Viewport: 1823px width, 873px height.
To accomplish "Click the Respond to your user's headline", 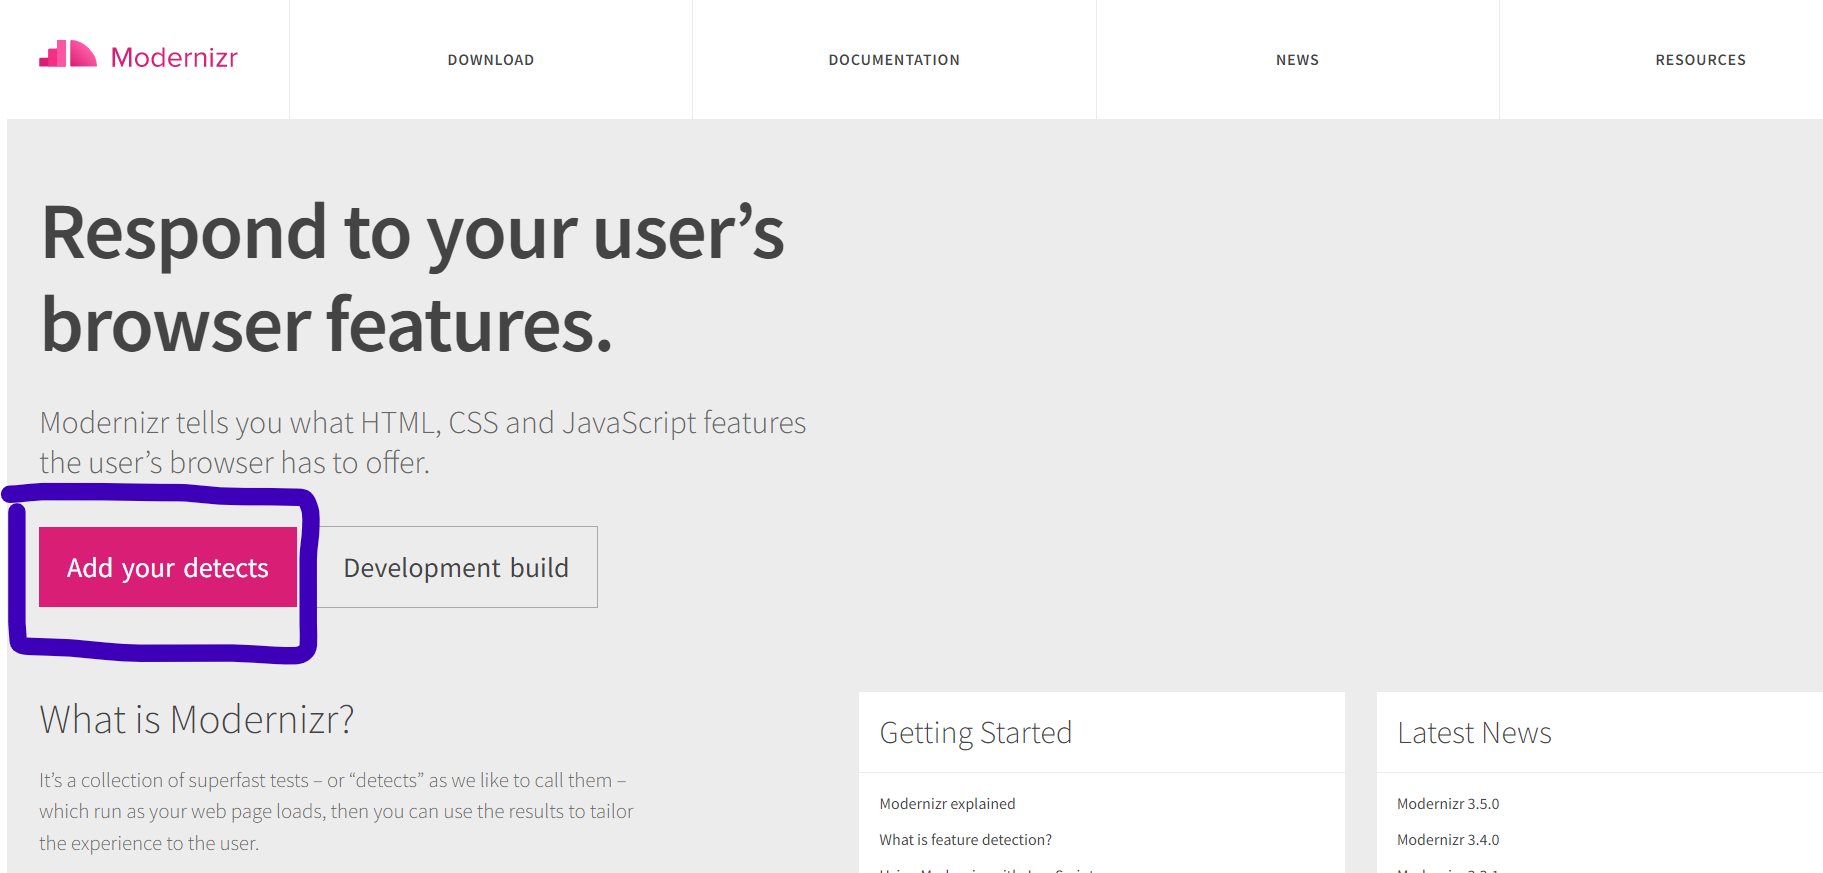I will (x=413, y=278).
